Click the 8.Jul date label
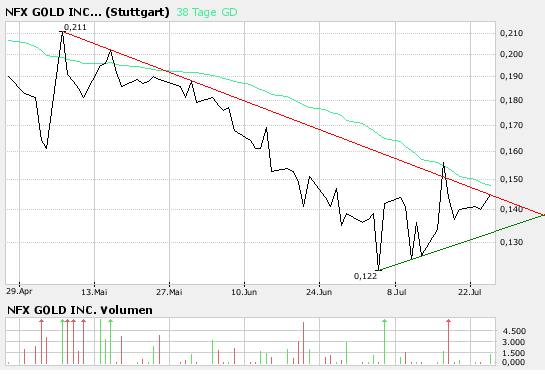The height and width of the screenshot is (384, 545). 397,292
